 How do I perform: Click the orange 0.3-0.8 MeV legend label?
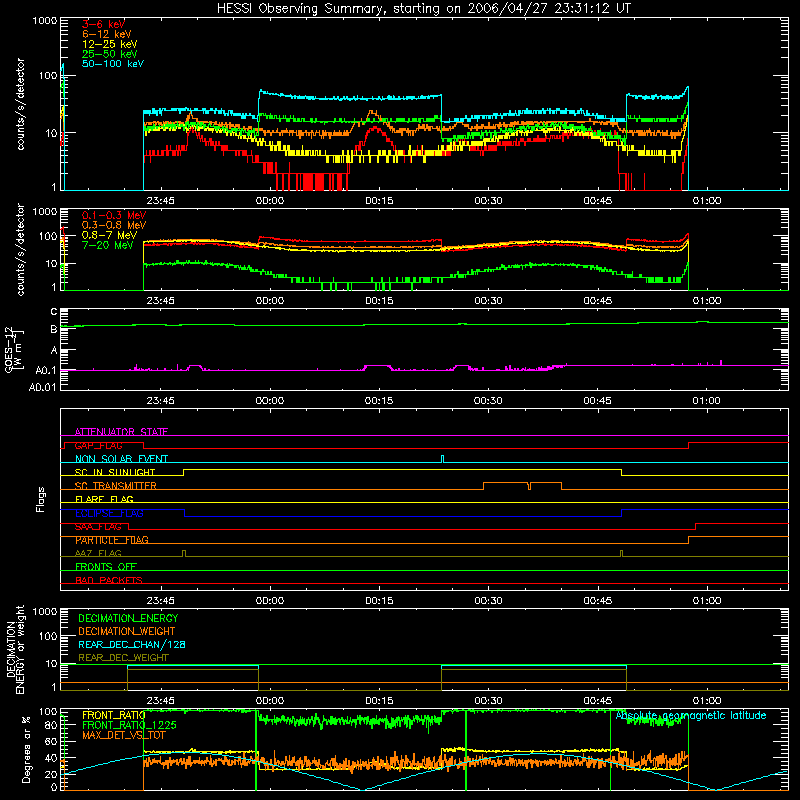114,225
